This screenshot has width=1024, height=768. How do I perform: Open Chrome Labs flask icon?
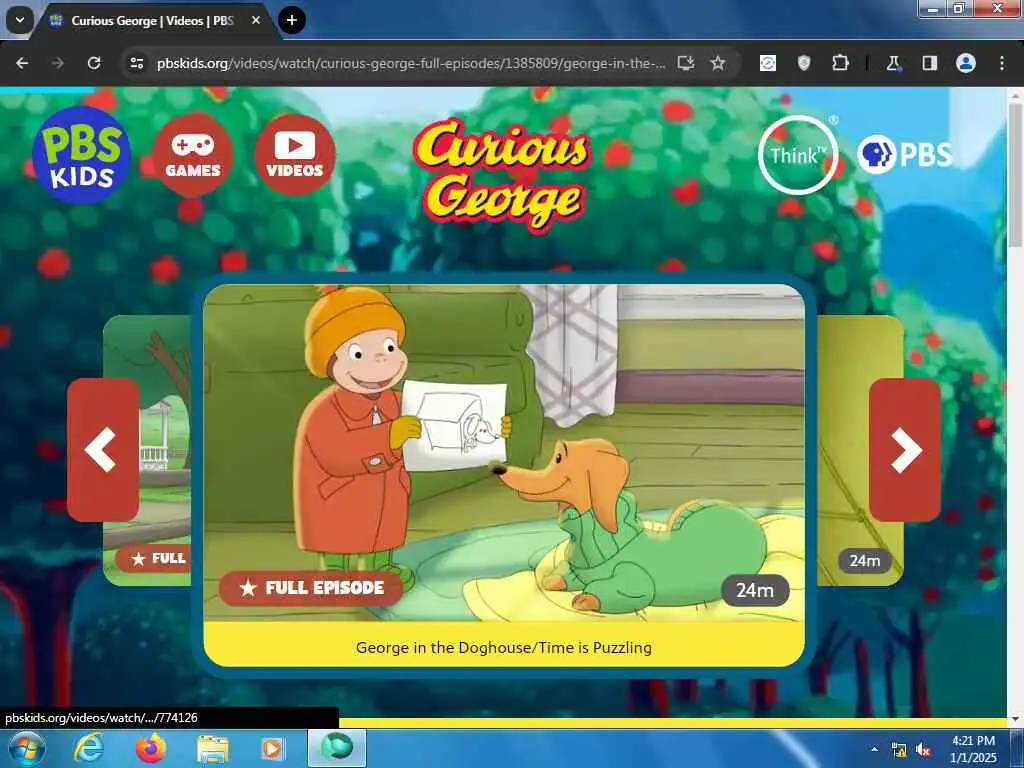tap(893, 63)
